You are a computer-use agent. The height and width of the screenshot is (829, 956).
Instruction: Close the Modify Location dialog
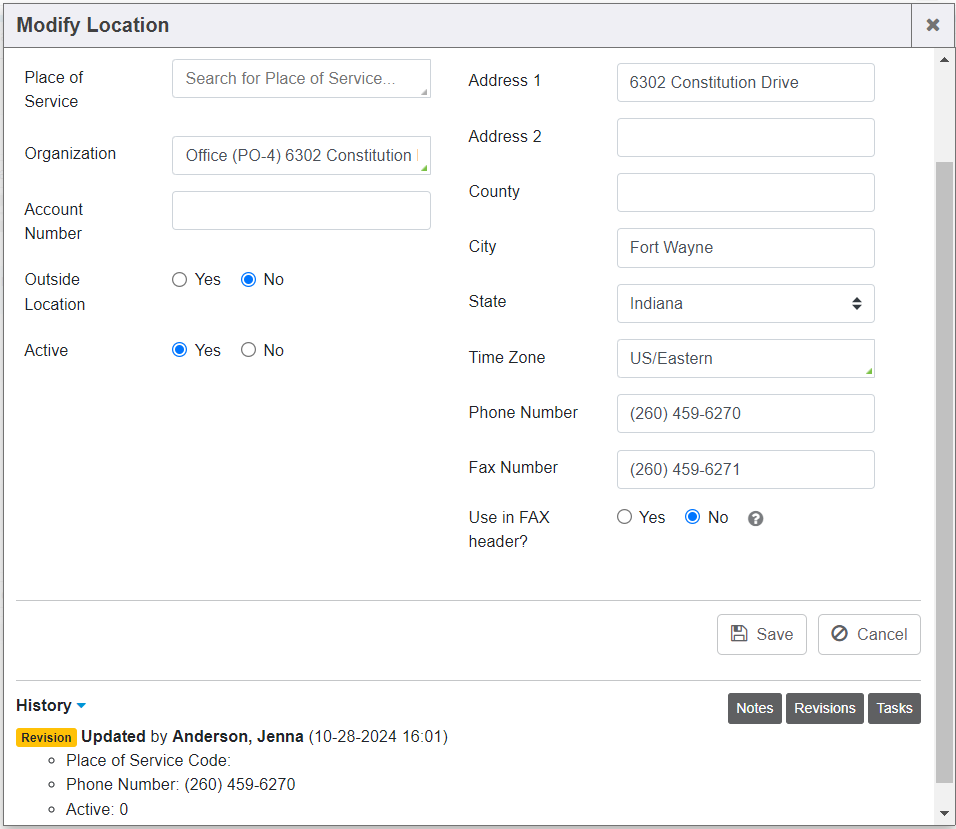point(932,25)
